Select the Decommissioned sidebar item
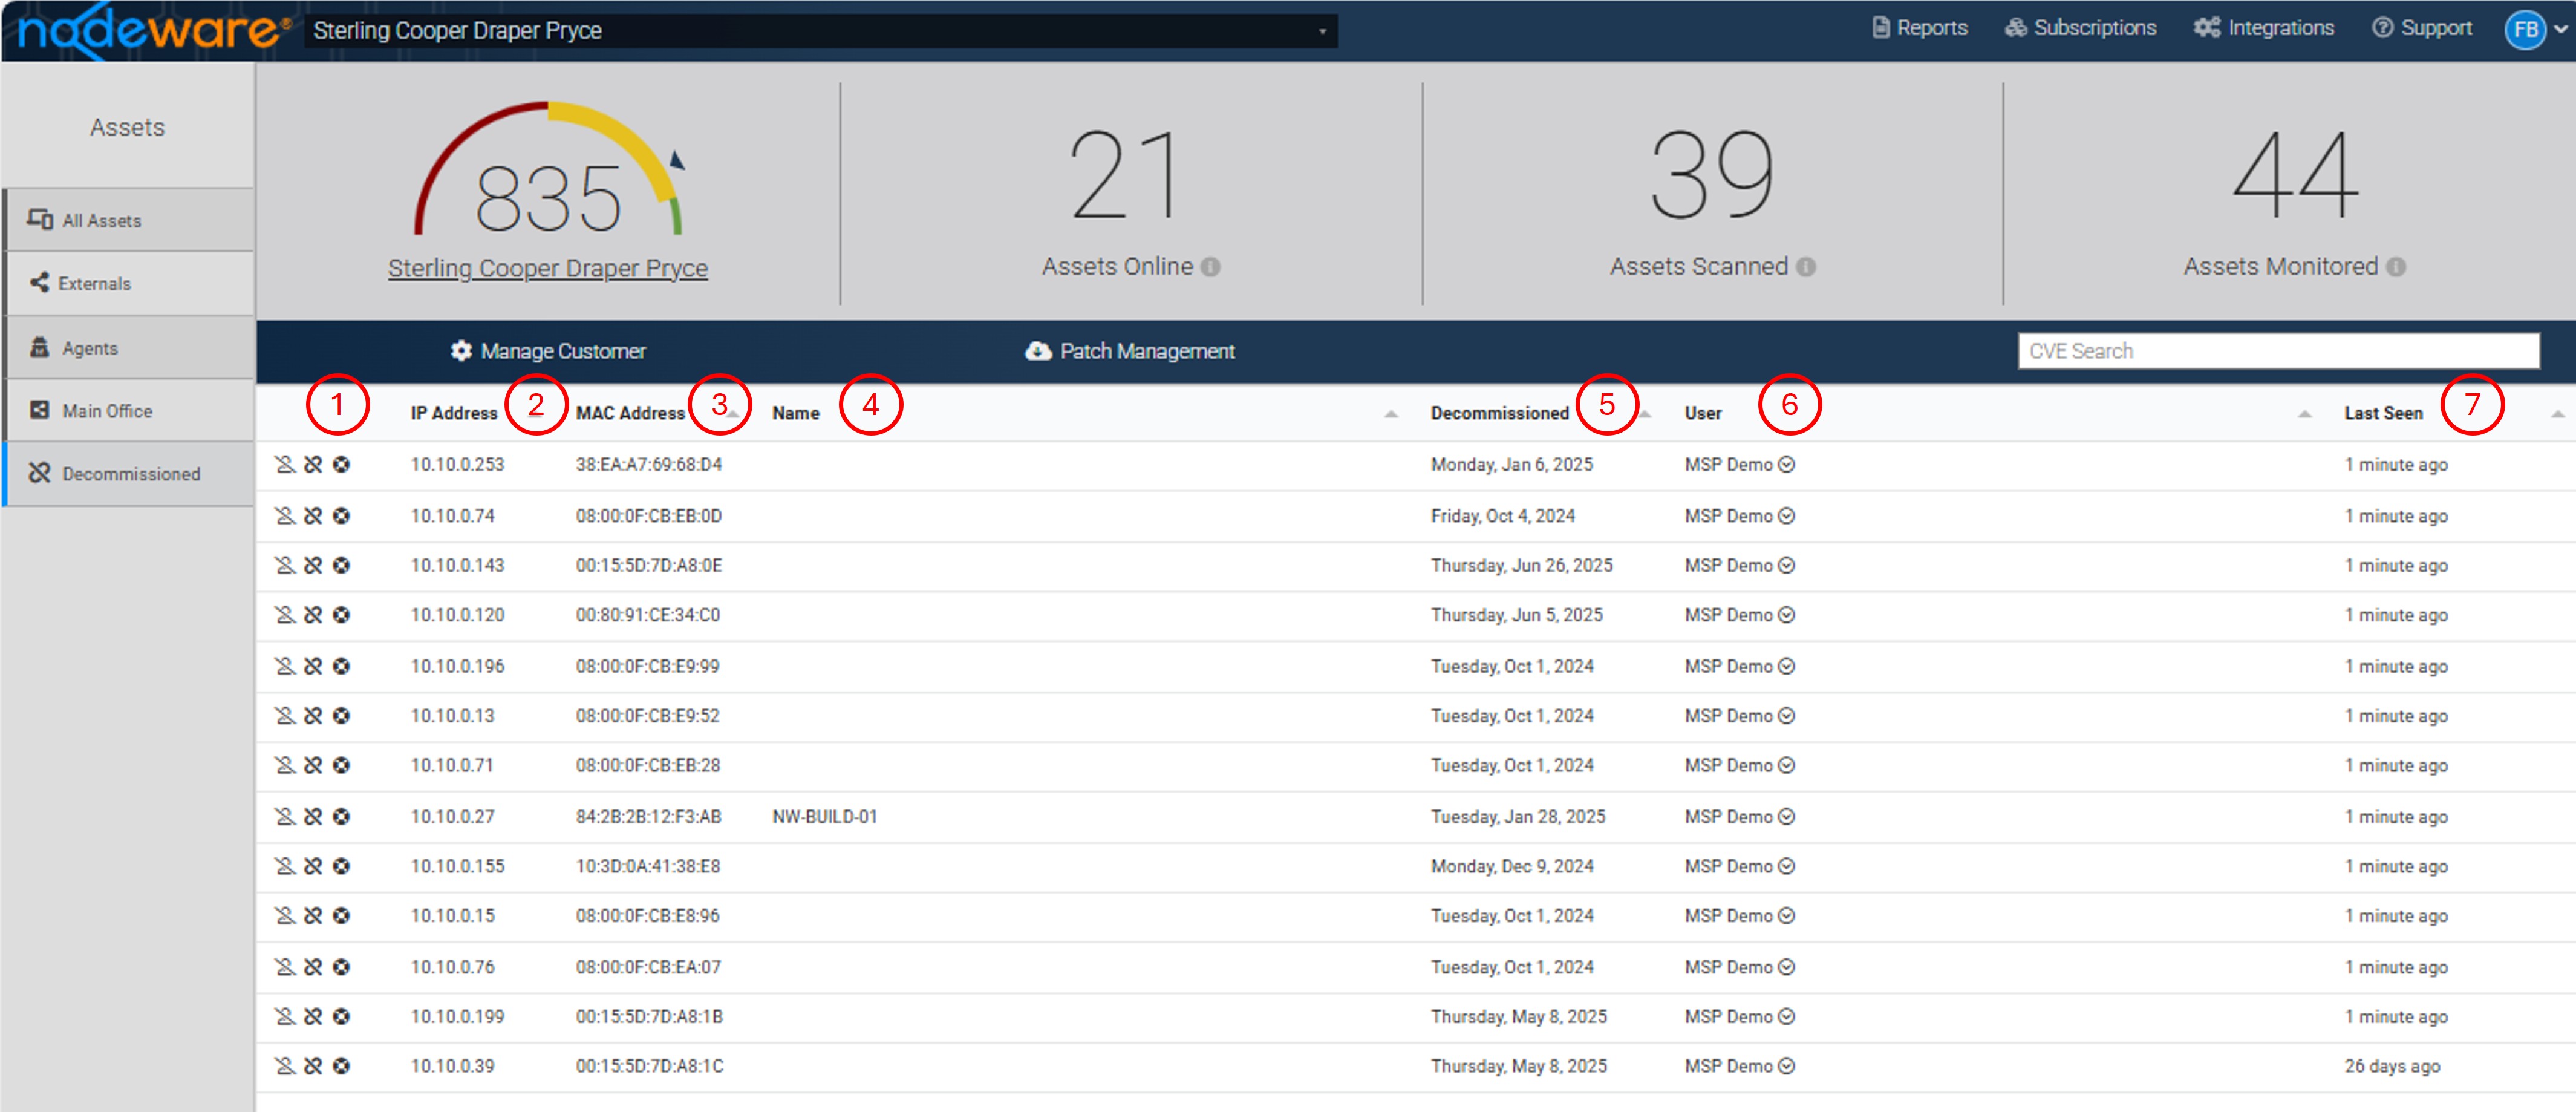 pyautogui.click(x=128, y=474)
